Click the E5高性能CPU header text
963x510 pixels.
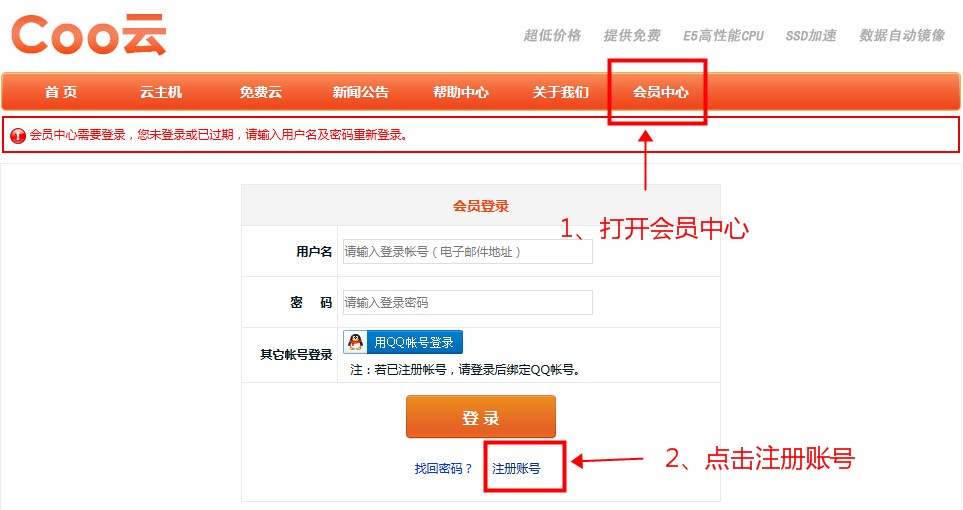(x=723, y=35)
